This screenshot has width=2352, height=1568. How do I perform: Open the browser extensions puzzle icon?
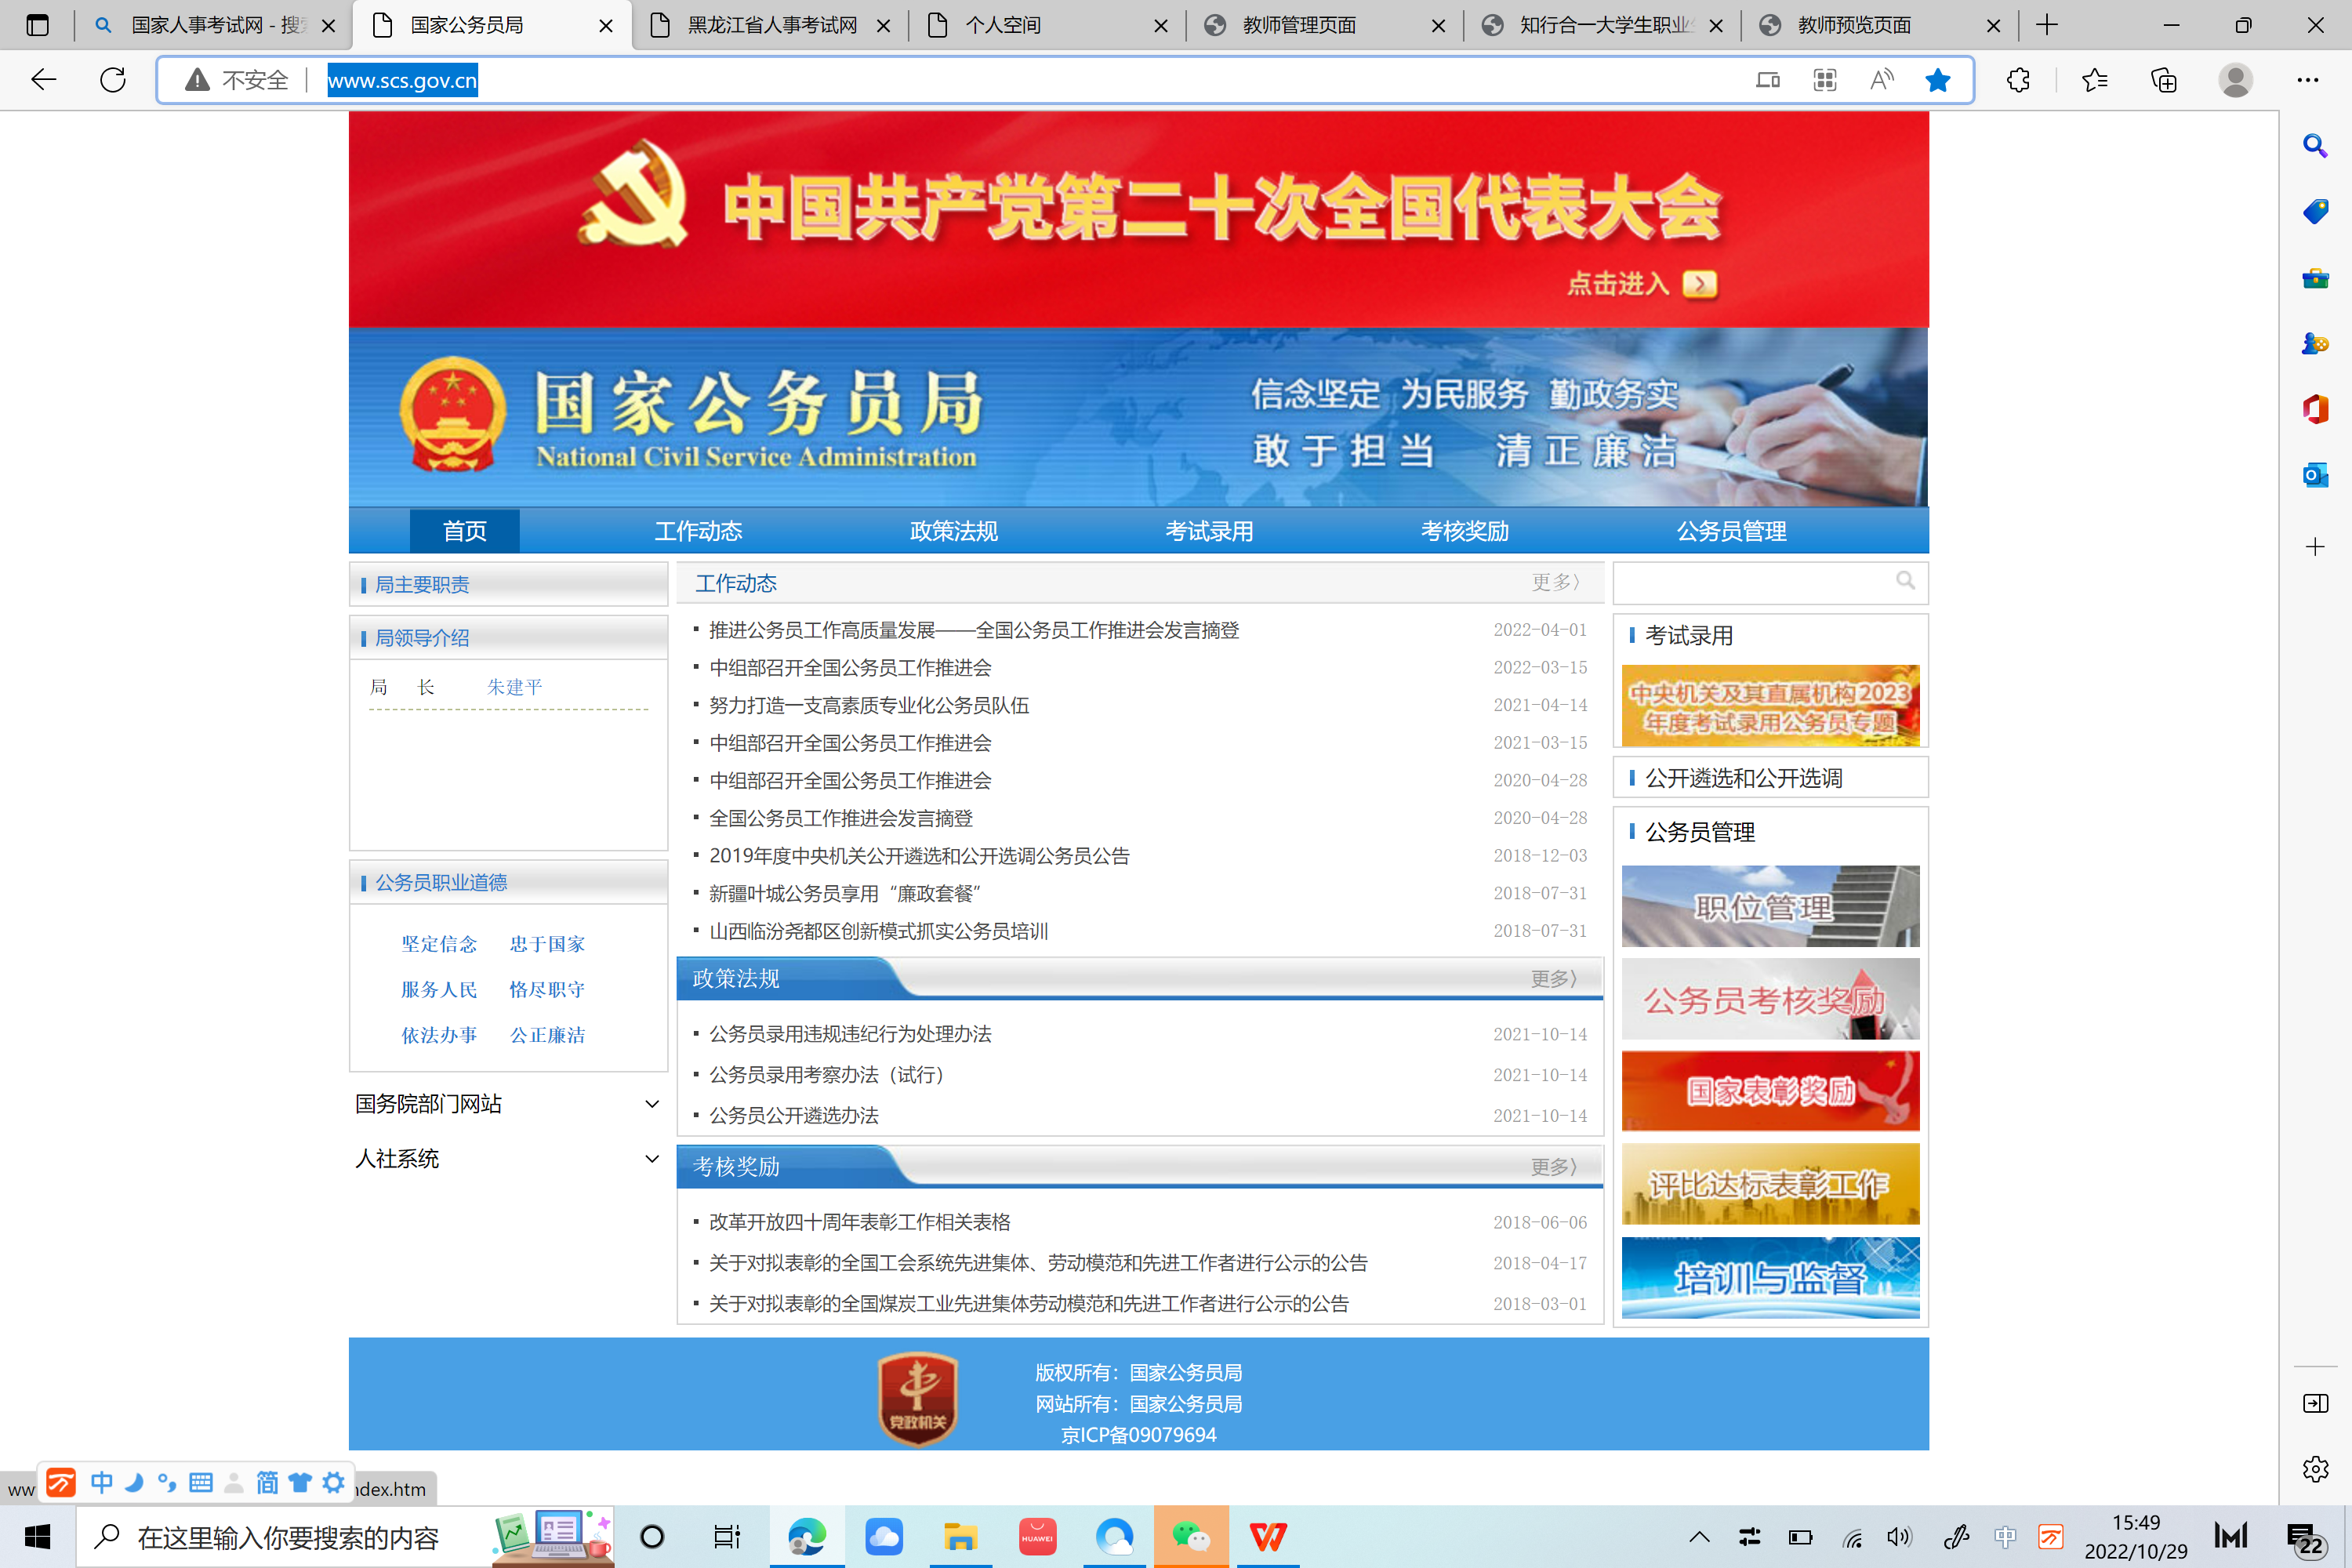[x=2018, y=80]
